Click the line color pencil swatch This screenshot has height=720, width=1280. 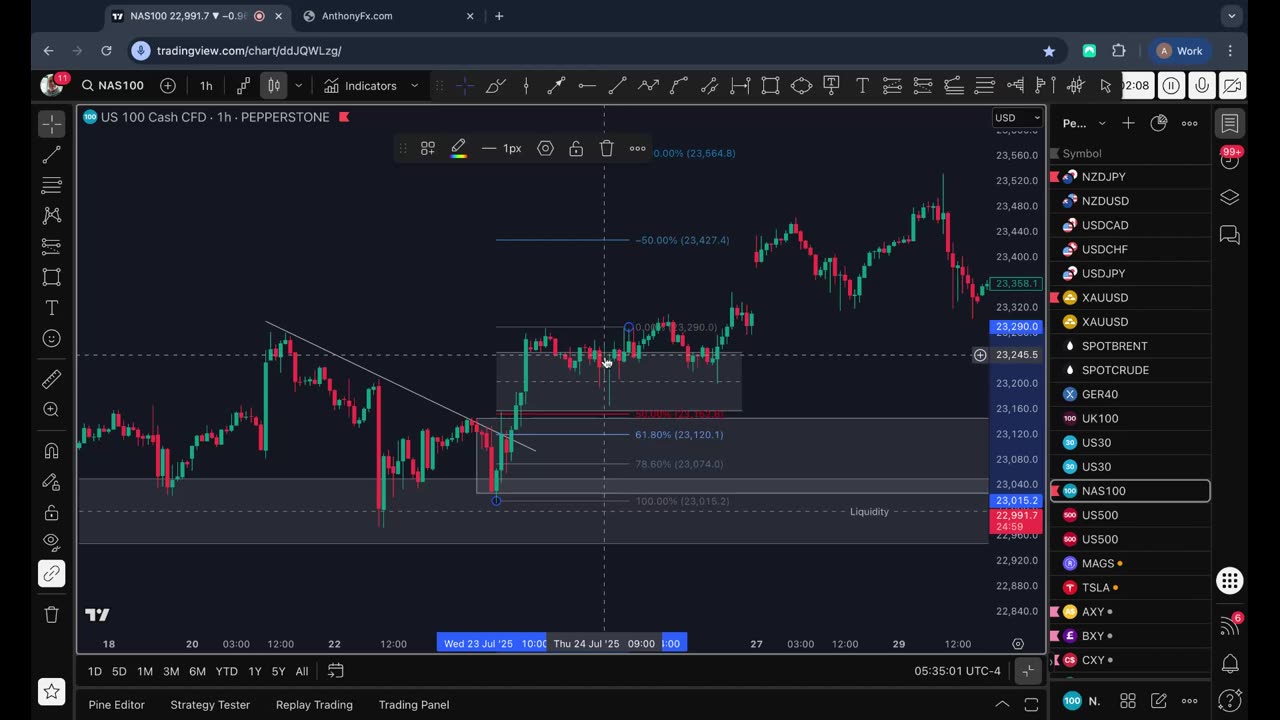[x=459, y=148]
